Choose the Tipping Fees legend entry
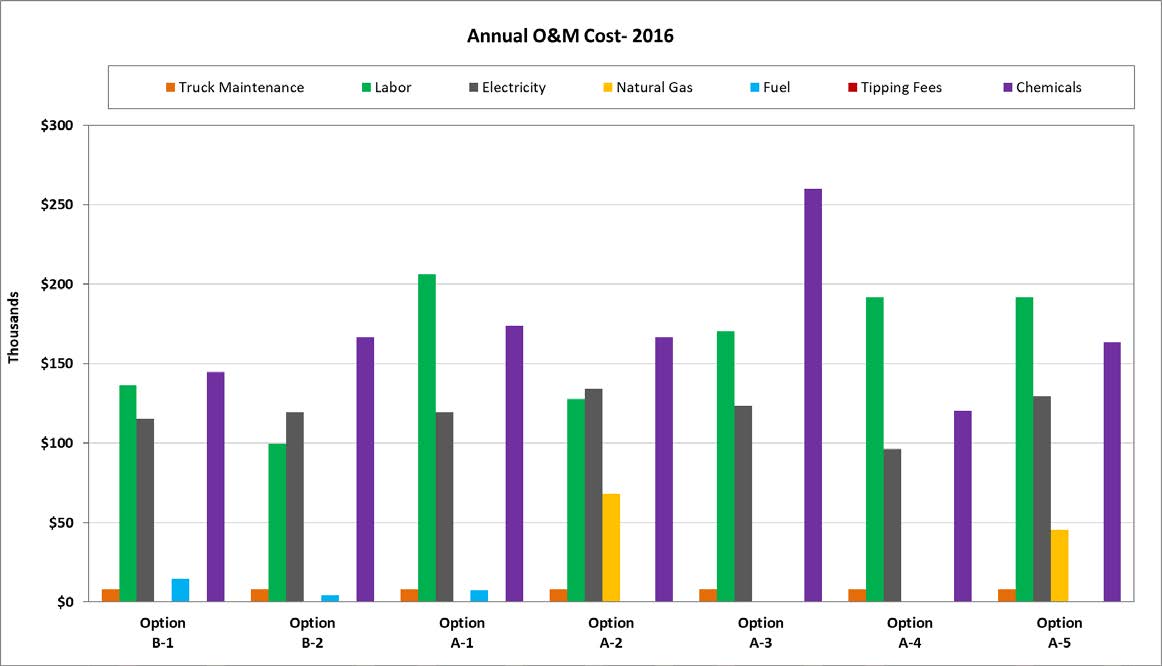The width and height of the screenshot is (1162, 666). 893,88
